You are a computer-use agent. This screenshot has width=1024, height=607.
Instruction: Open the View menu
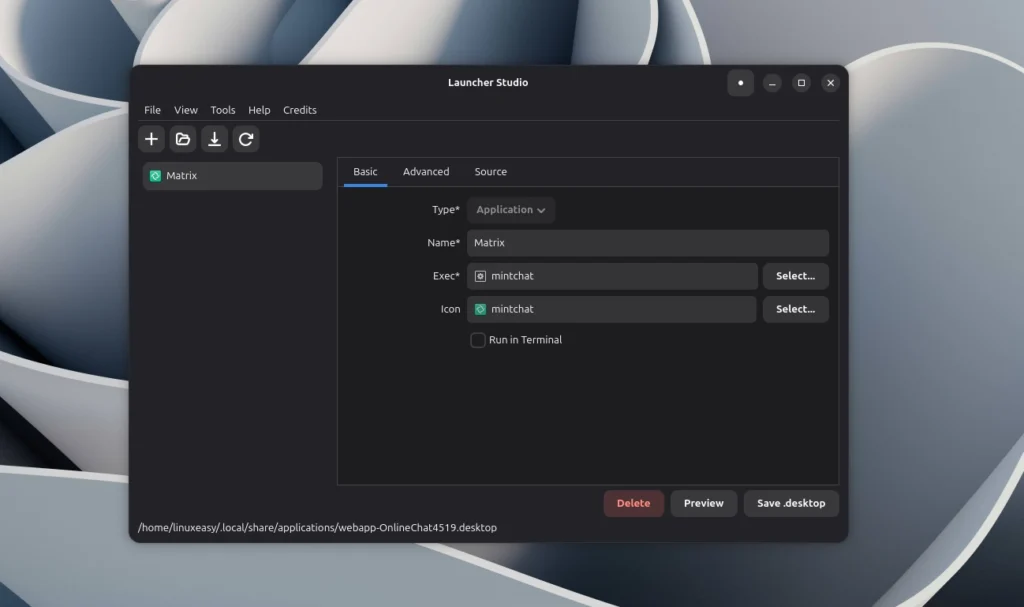(186, 110)
